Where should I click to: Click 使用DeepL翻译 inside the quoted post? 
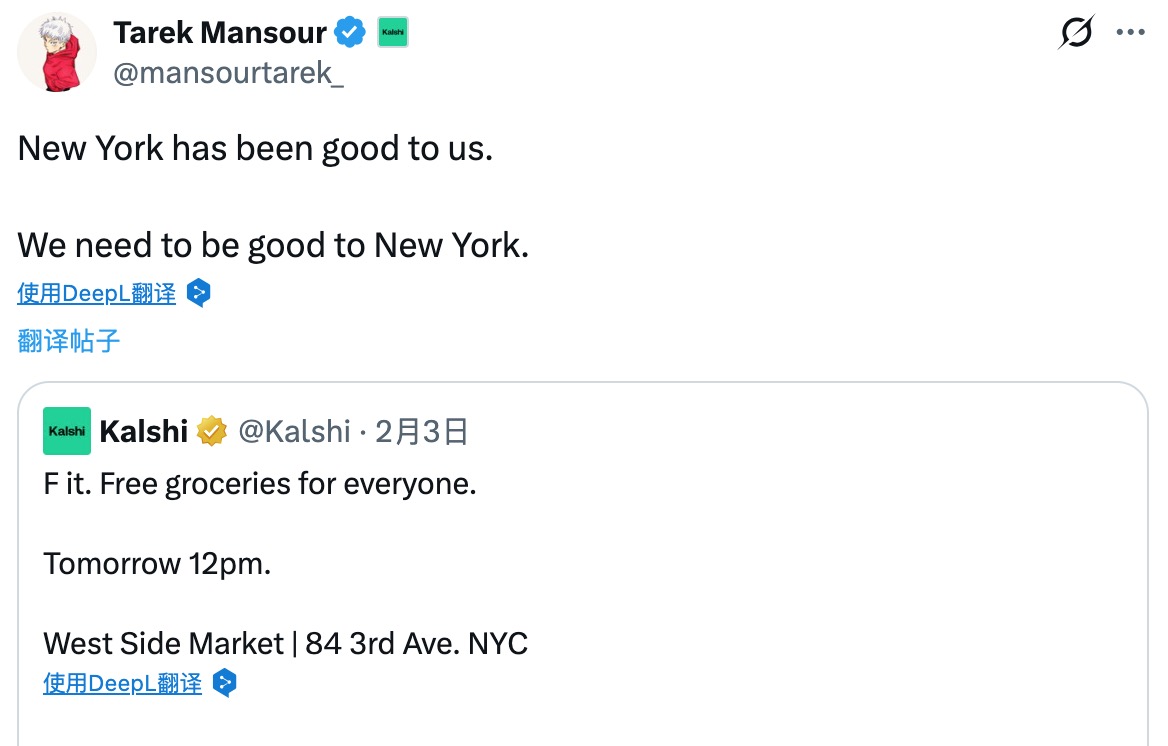point(123,683)
